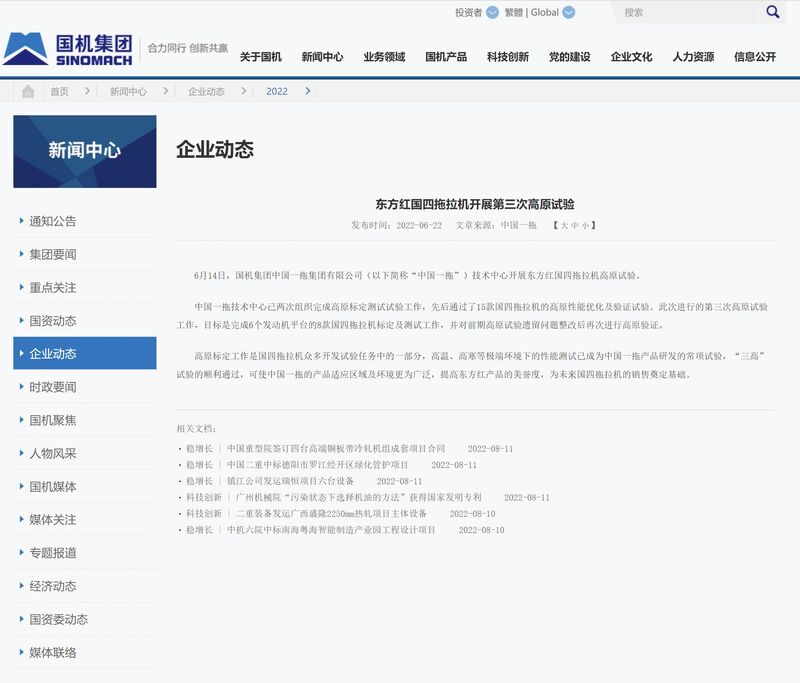Image resolution: width=800 pixels, height=683 pixels.
Task: Open 中国重型院签订四台高端铜板带冷轧机组 article
Action: click(x=336, y=448)
